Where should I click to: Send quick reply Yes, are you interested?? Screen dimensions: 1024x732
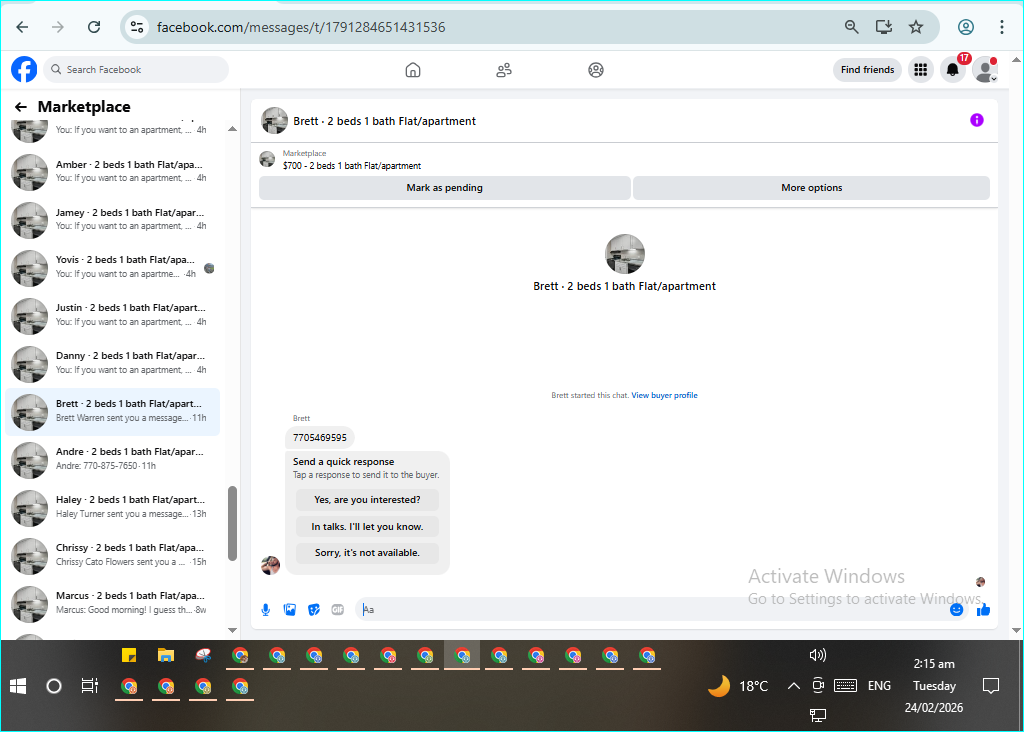click(367, 500)
